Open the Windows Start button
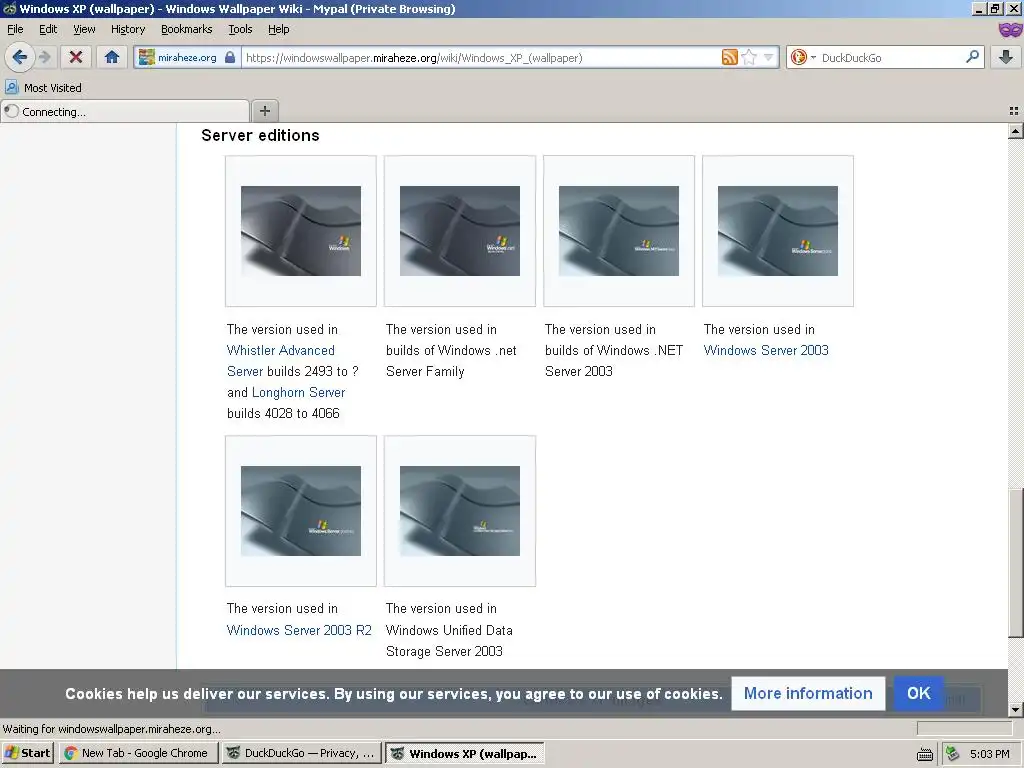This screenshot has height=768, width=1024. 27,753
